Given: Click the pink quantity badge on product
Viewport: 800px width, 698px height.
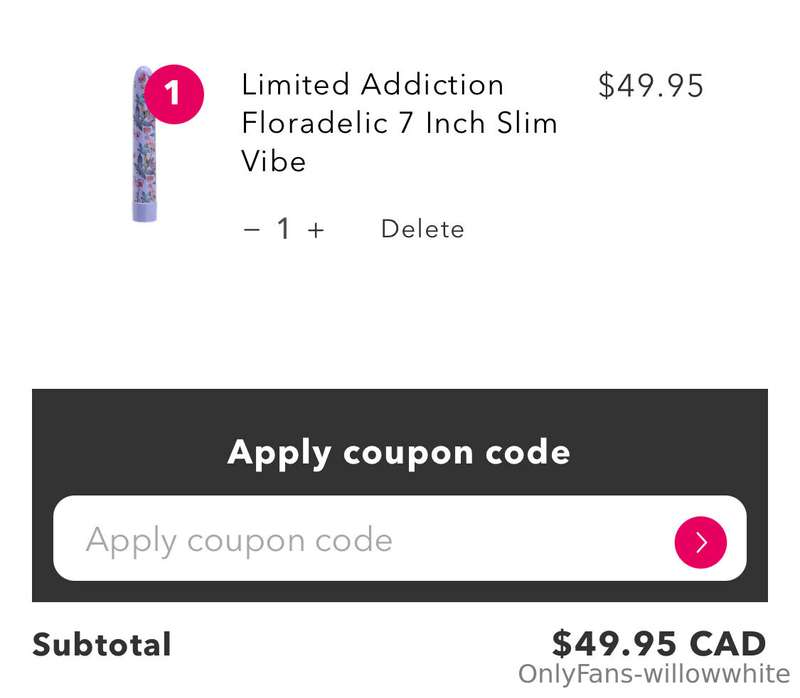Looking at the screenshot, I should (x=173, y=94).
